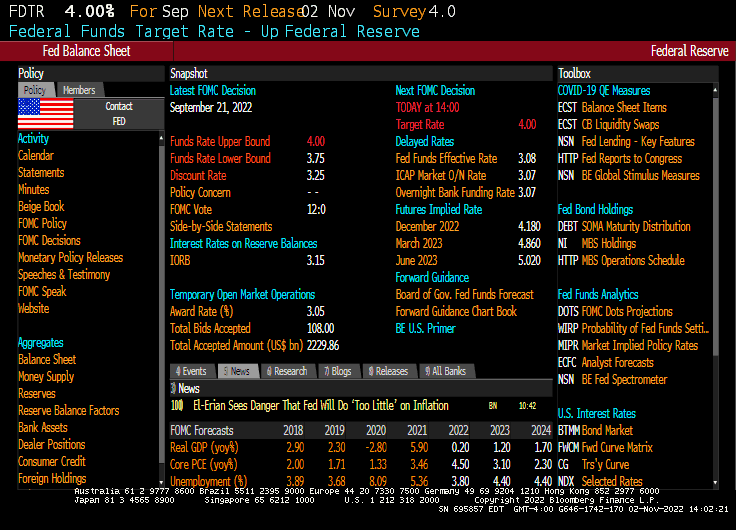The image size is (736, 530).
Task: Open FOMC Policy link
Action: tap(43, 223)
